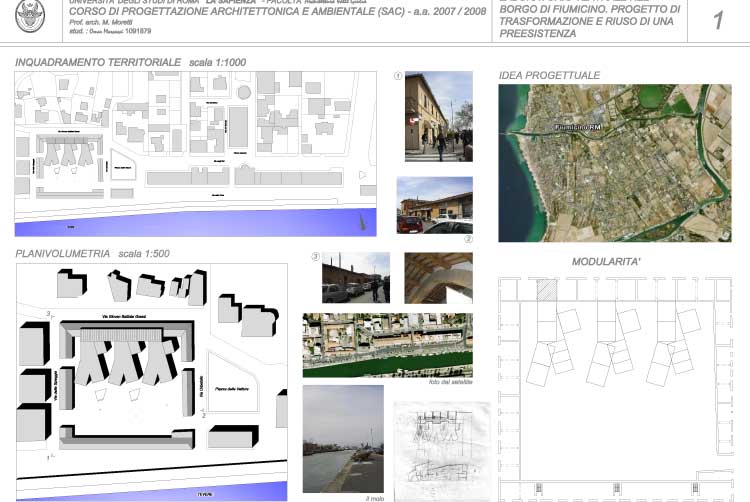Screen dimensions: 750x502
Task: Click 'Prof. arch. M. Moretti' text
Action: [x=101, y=22]
